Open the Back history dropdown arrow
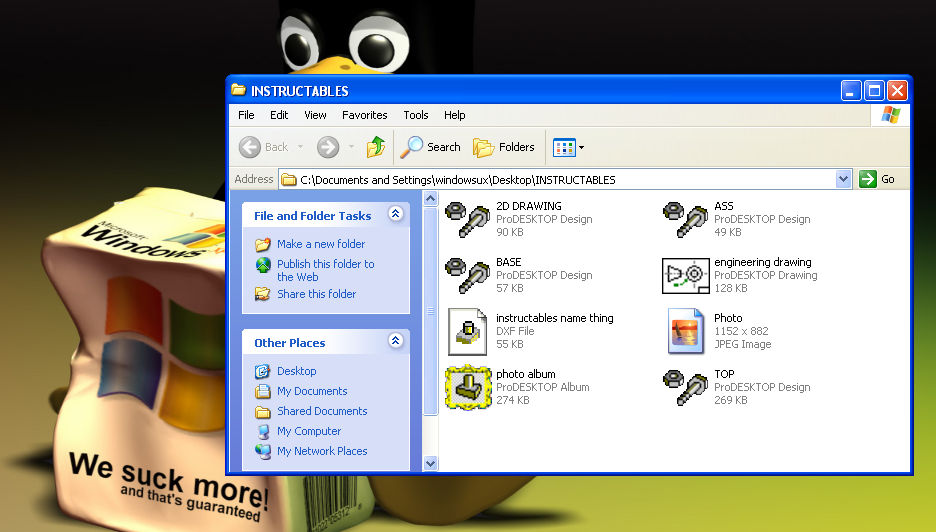This screenshot has width=936, height=532. coord(300,147)
